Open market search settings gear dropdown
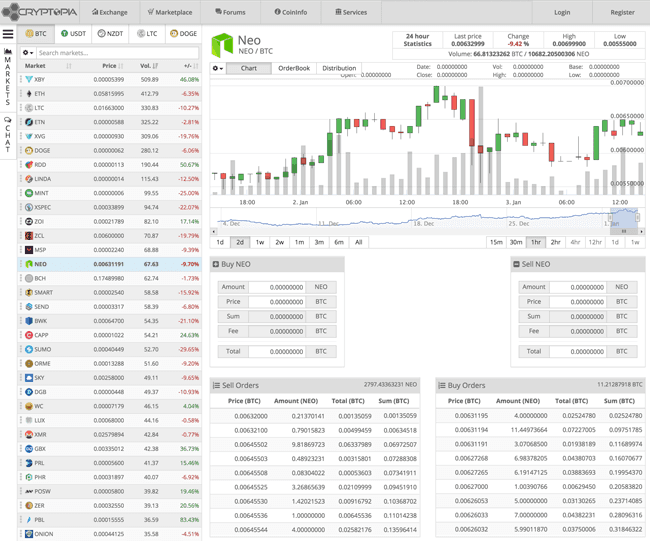This screenshot has height=541, width=650. coord(28,53)
